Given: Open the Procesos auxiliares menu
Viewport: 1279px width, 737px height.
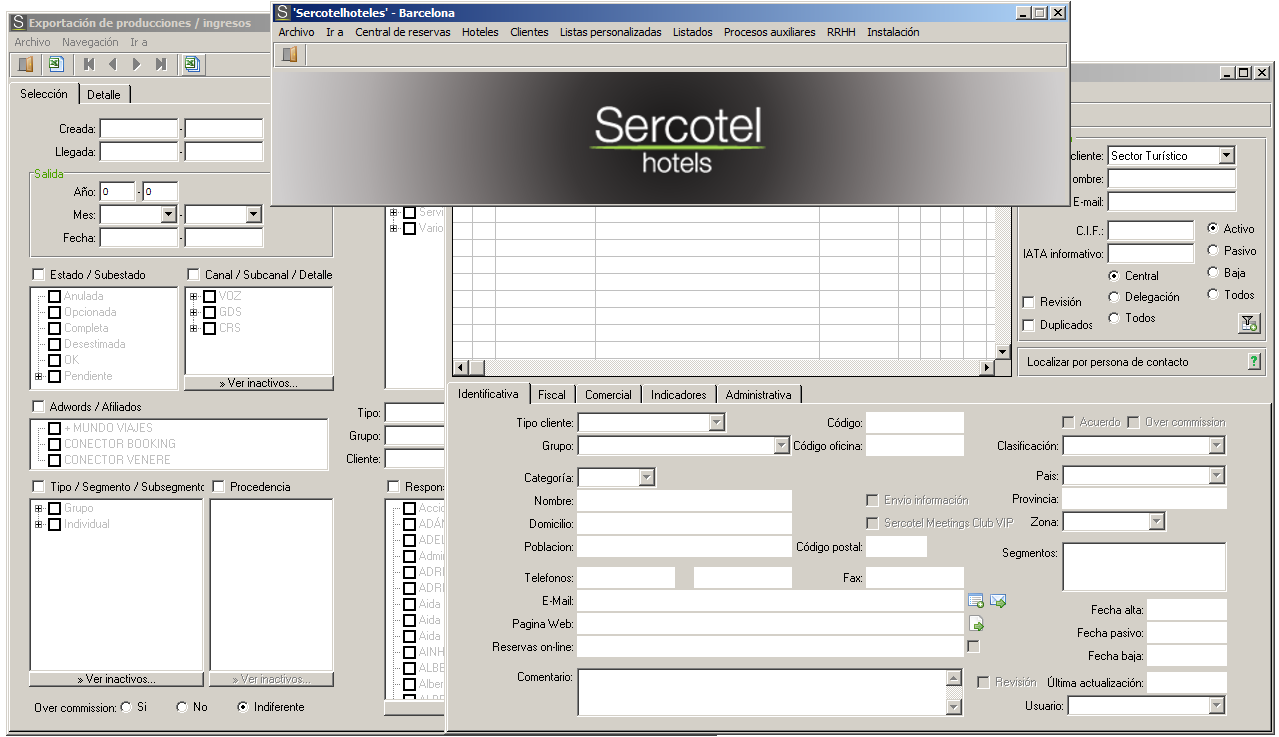Looking at the screenshot, I should (770, 32).
